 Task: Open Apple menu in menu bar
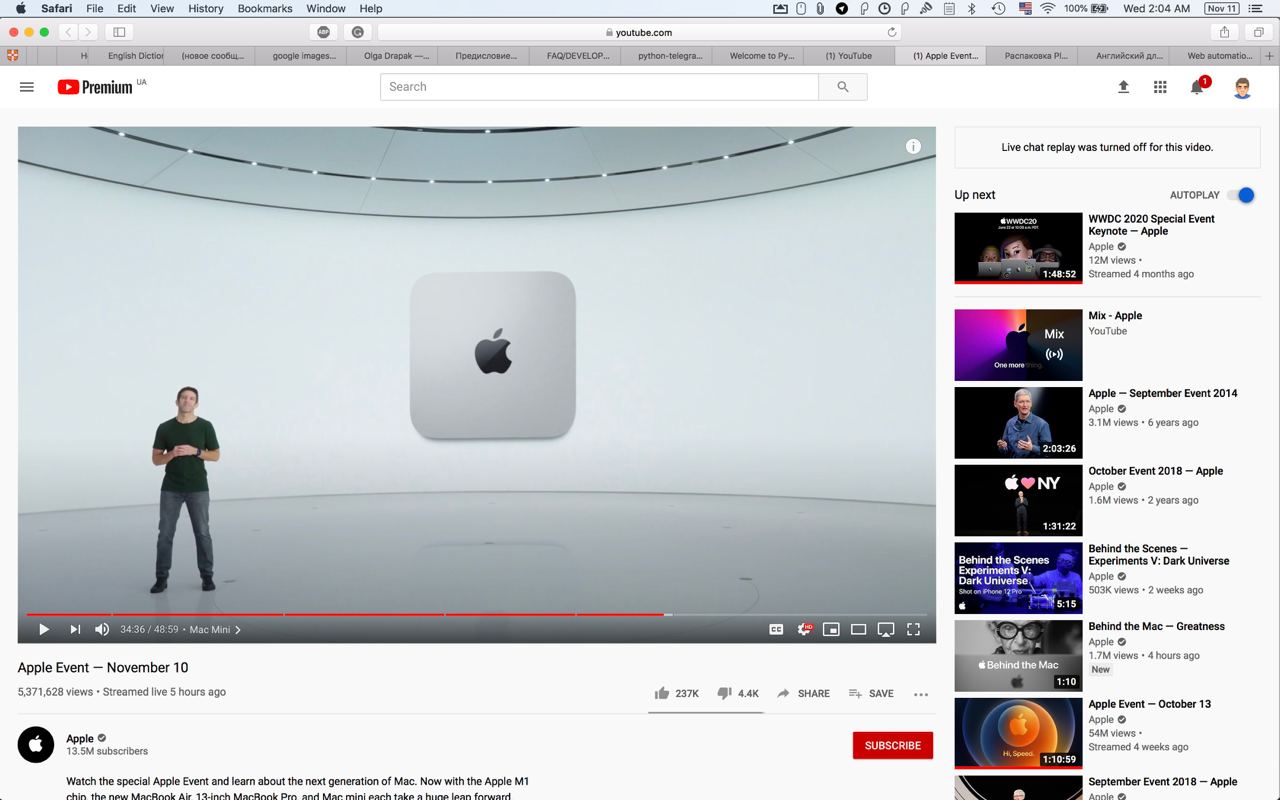coord(21,8)
